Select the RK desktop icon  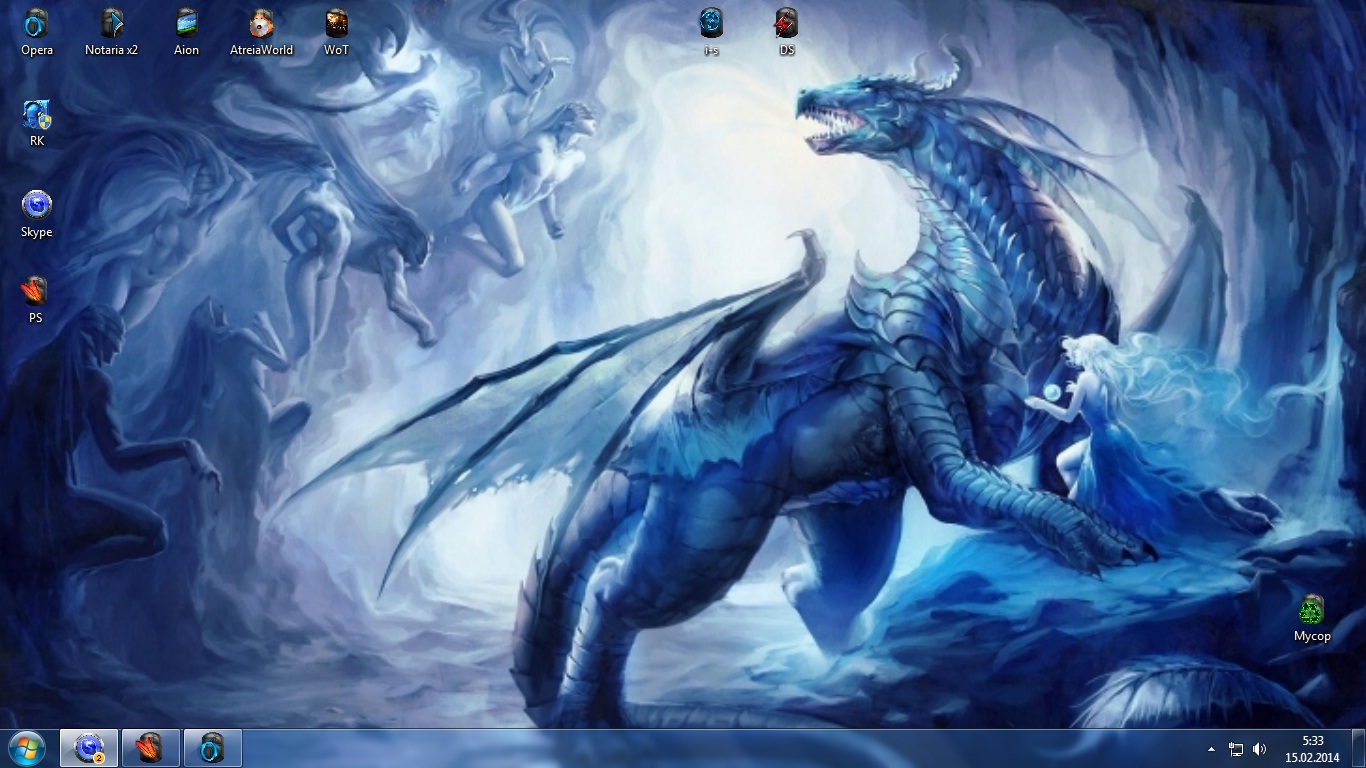pyautogui.click(x=37, y=123)
